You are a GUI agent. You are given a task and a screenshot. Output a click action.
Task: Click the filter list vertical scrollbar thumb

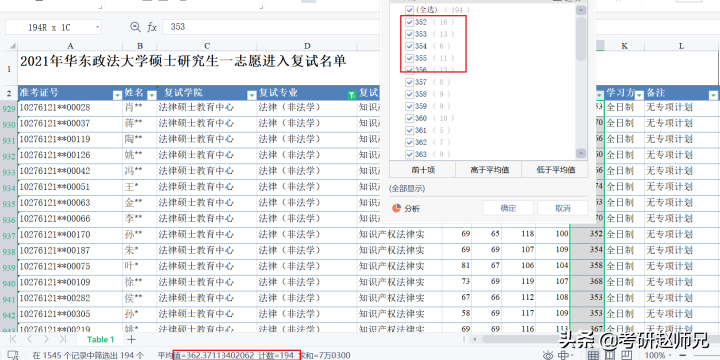581,39
